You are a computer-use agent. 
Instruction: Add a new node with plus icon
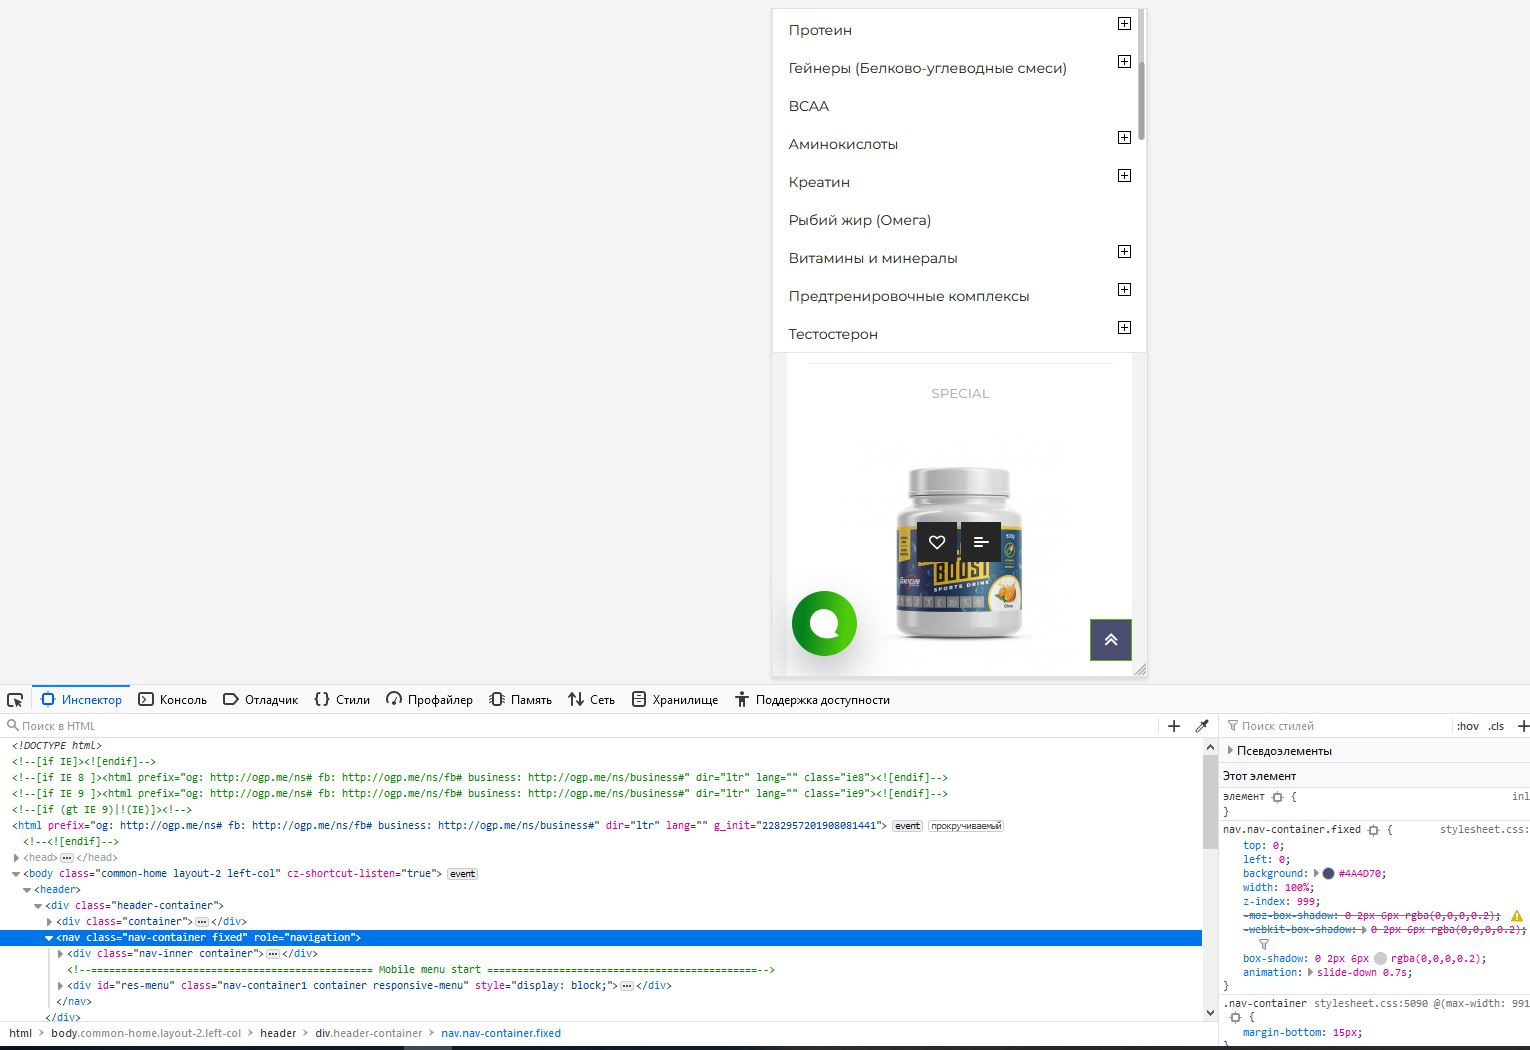coord(1174,726)
